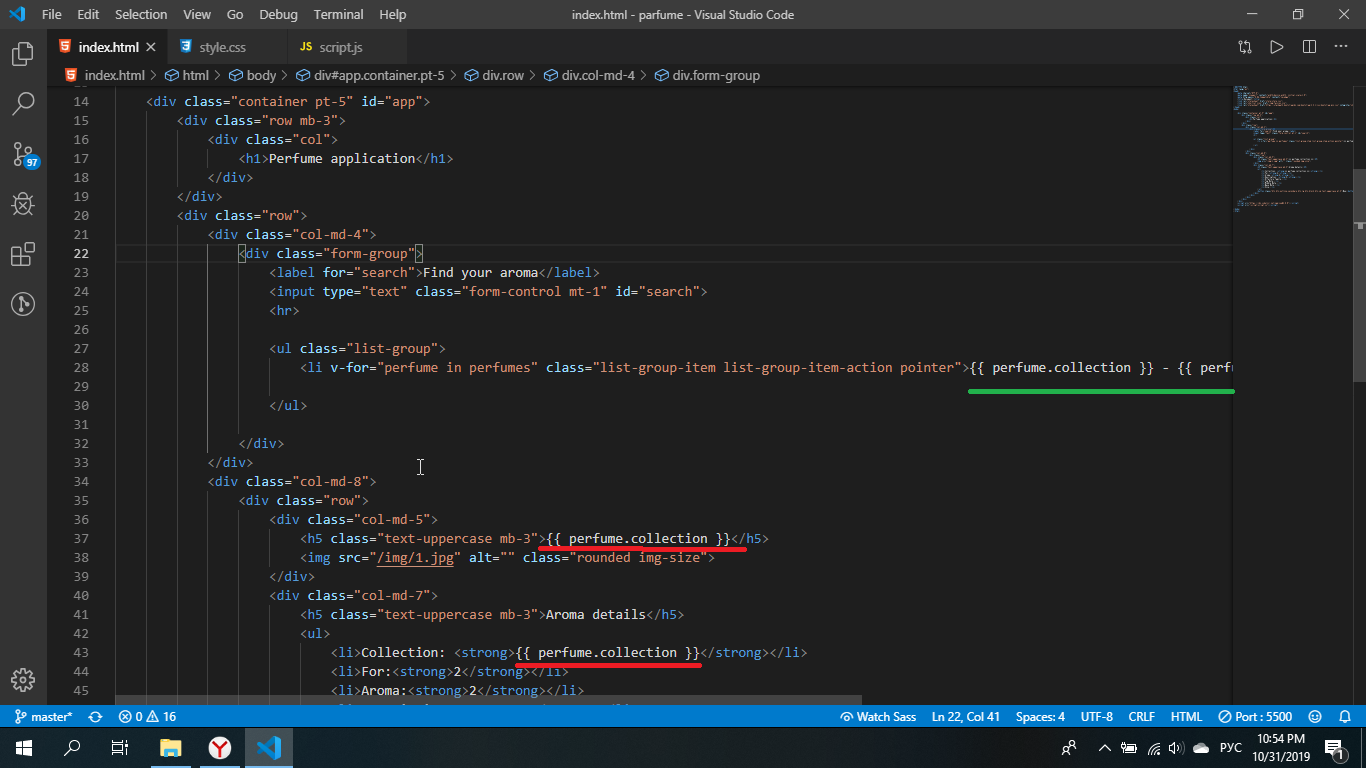The width and height of the screenshot is (1366, 768).
Task: Open File Explorer from taskbar
Action: click(x=171, y=747)
